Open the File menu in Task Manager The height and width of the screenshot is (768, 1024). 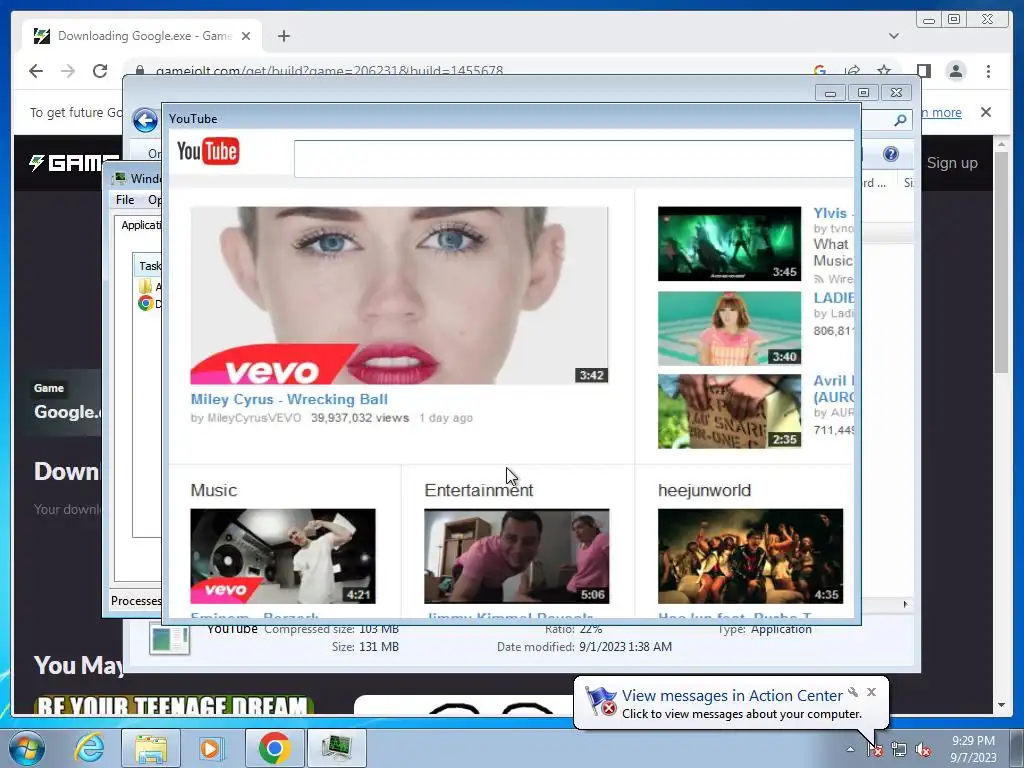tap(125, 200)
